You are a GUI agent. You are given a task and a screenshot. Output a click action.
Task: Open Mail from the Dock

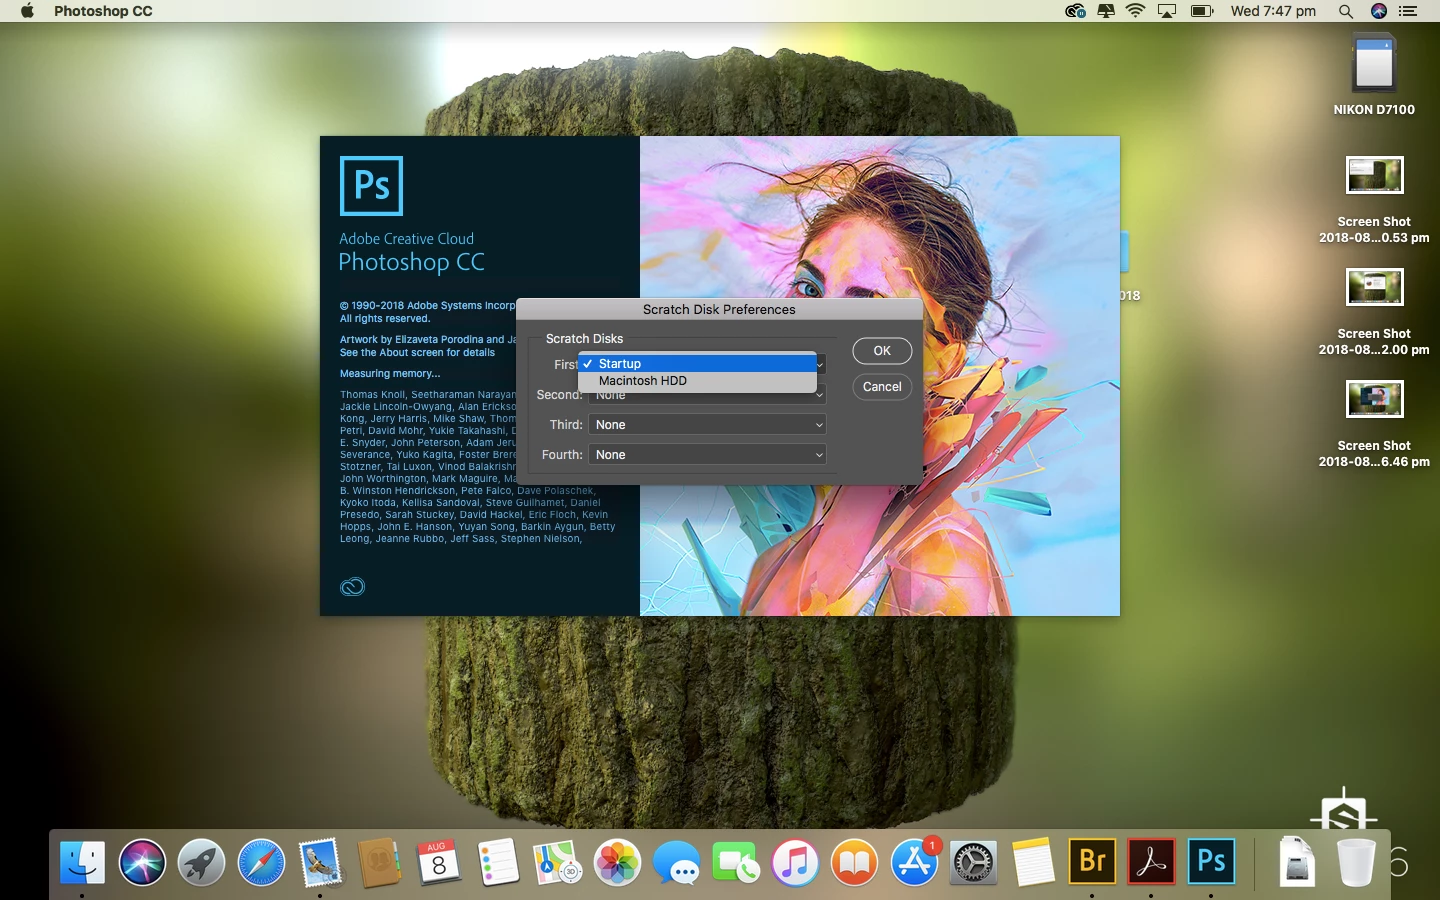pos(320,862)
